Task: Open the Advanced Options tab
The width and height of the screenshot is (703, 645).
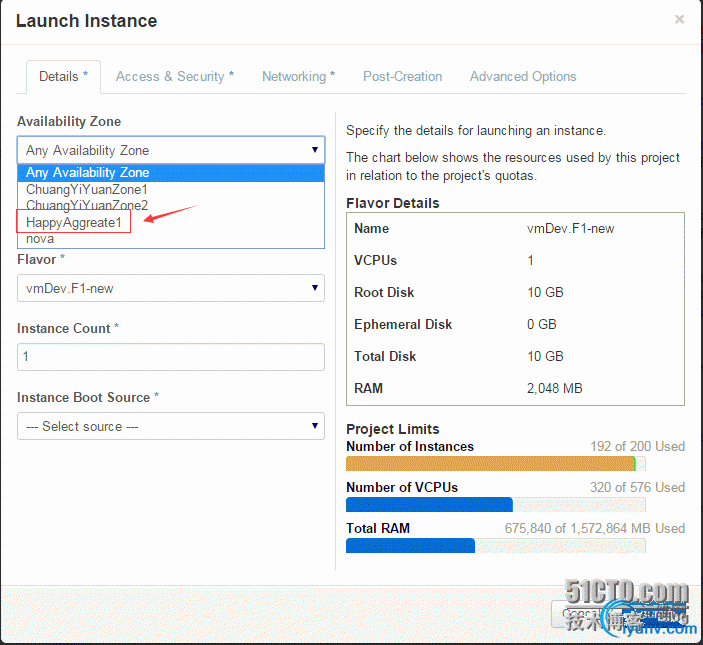Action: pyautogui.click(x=522, y=77)
